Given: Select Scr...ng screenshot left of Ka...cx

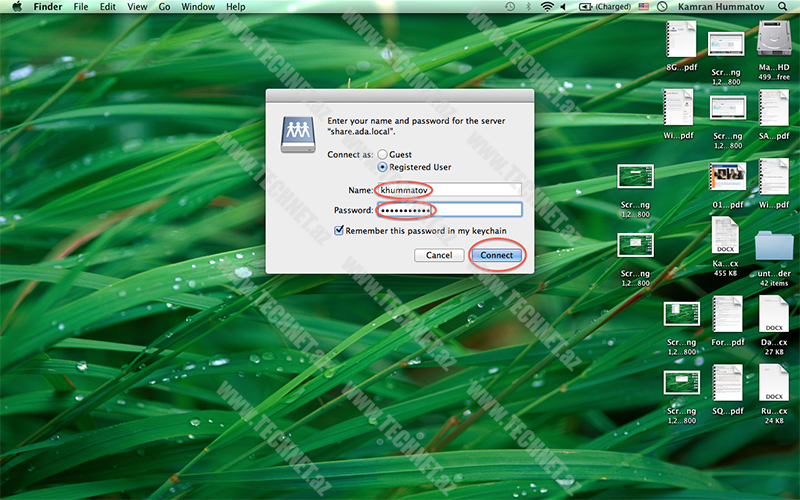Looking at the screenshot, I should 635,245.
